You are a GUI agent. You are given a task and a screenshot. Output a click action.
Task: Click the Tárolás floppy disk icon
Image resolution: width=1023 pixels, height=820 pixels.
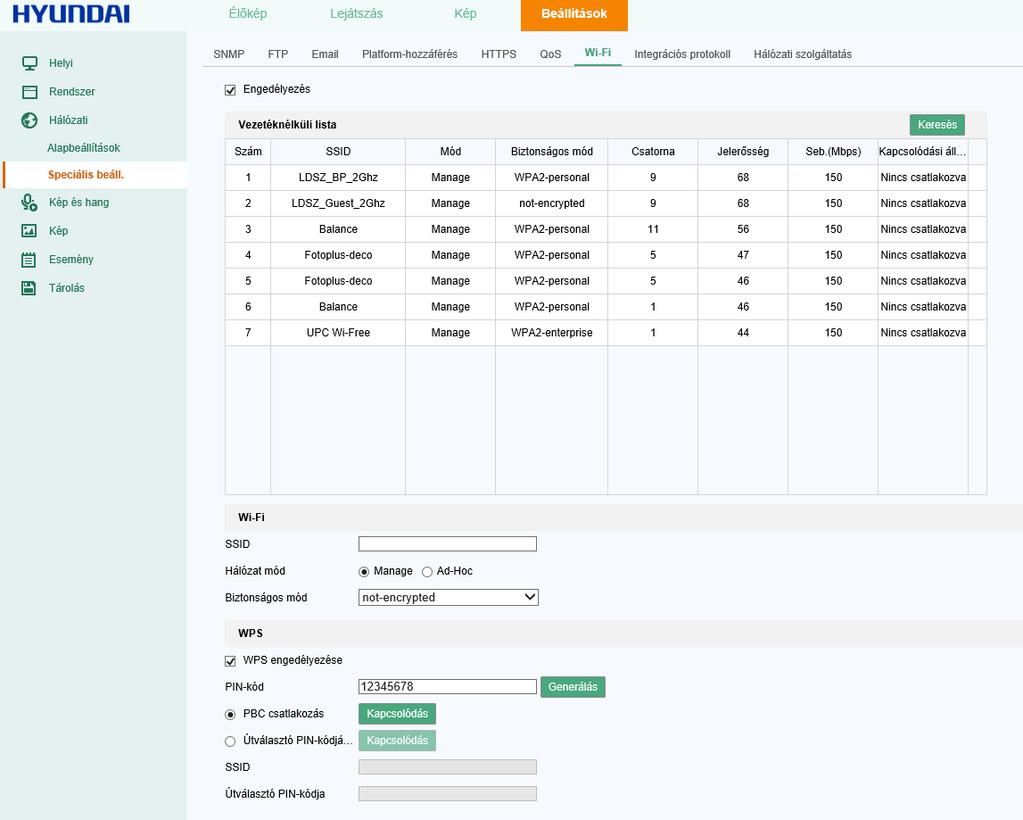point(29,288)
